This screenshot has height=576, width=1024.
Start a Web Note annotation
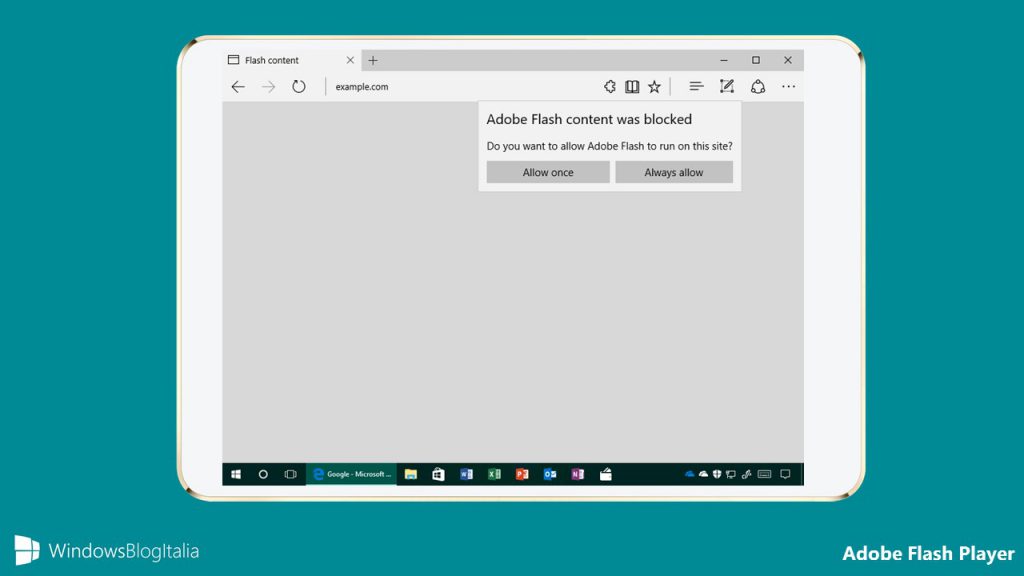click(727, 86)
